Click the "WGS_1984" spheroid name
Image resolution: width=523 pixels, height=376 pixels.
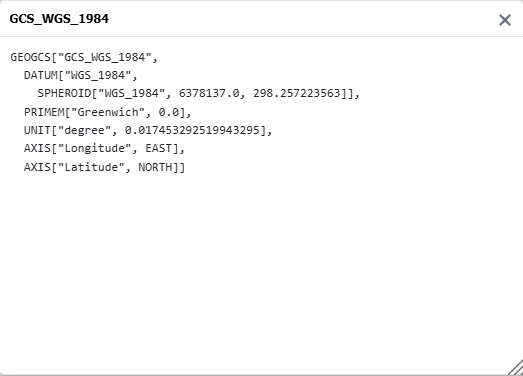pyautogui.click(x=131, y=93)
